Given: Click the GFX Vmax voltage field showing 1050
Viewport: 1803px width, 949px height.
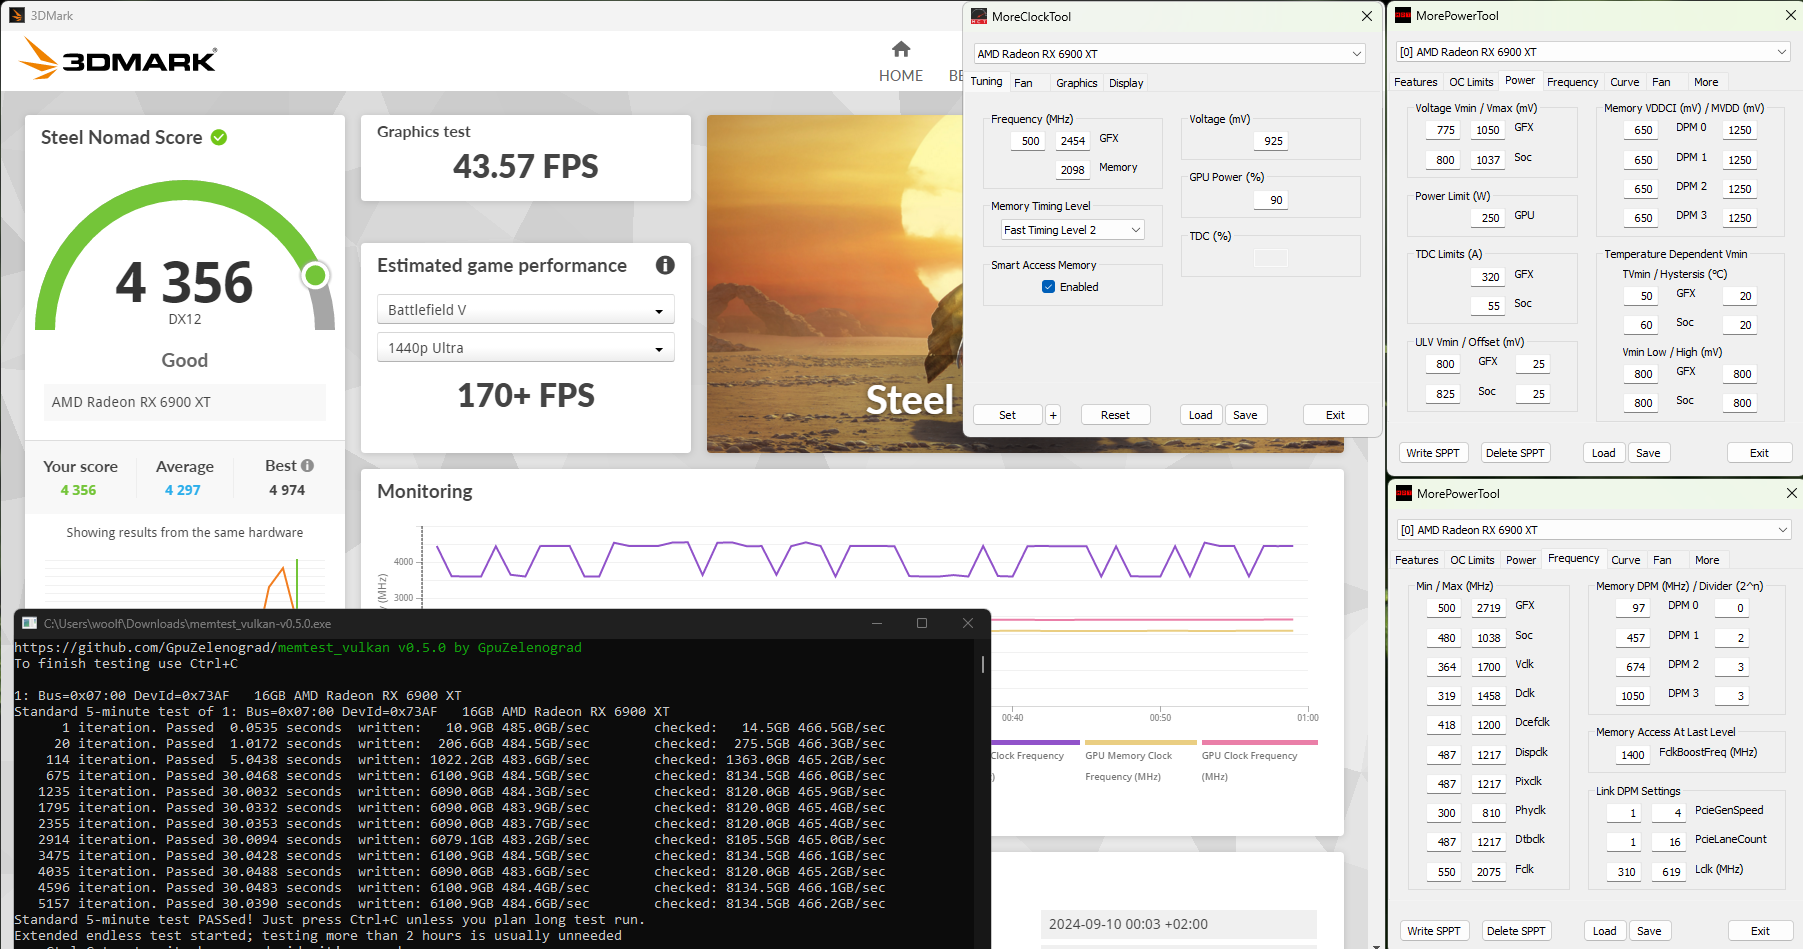Looking at the screenshot, I should pos(1488,130).
